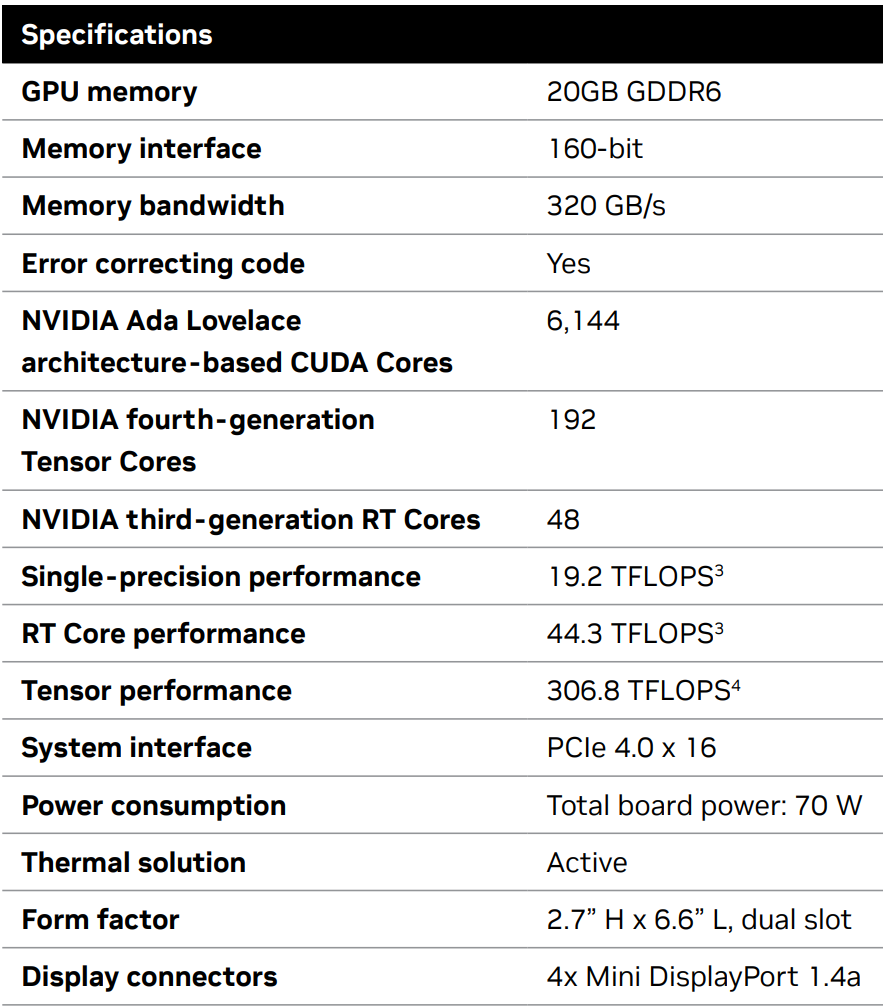Click the 20GB GDDR6 value
883x1006 pixels.
634,92
